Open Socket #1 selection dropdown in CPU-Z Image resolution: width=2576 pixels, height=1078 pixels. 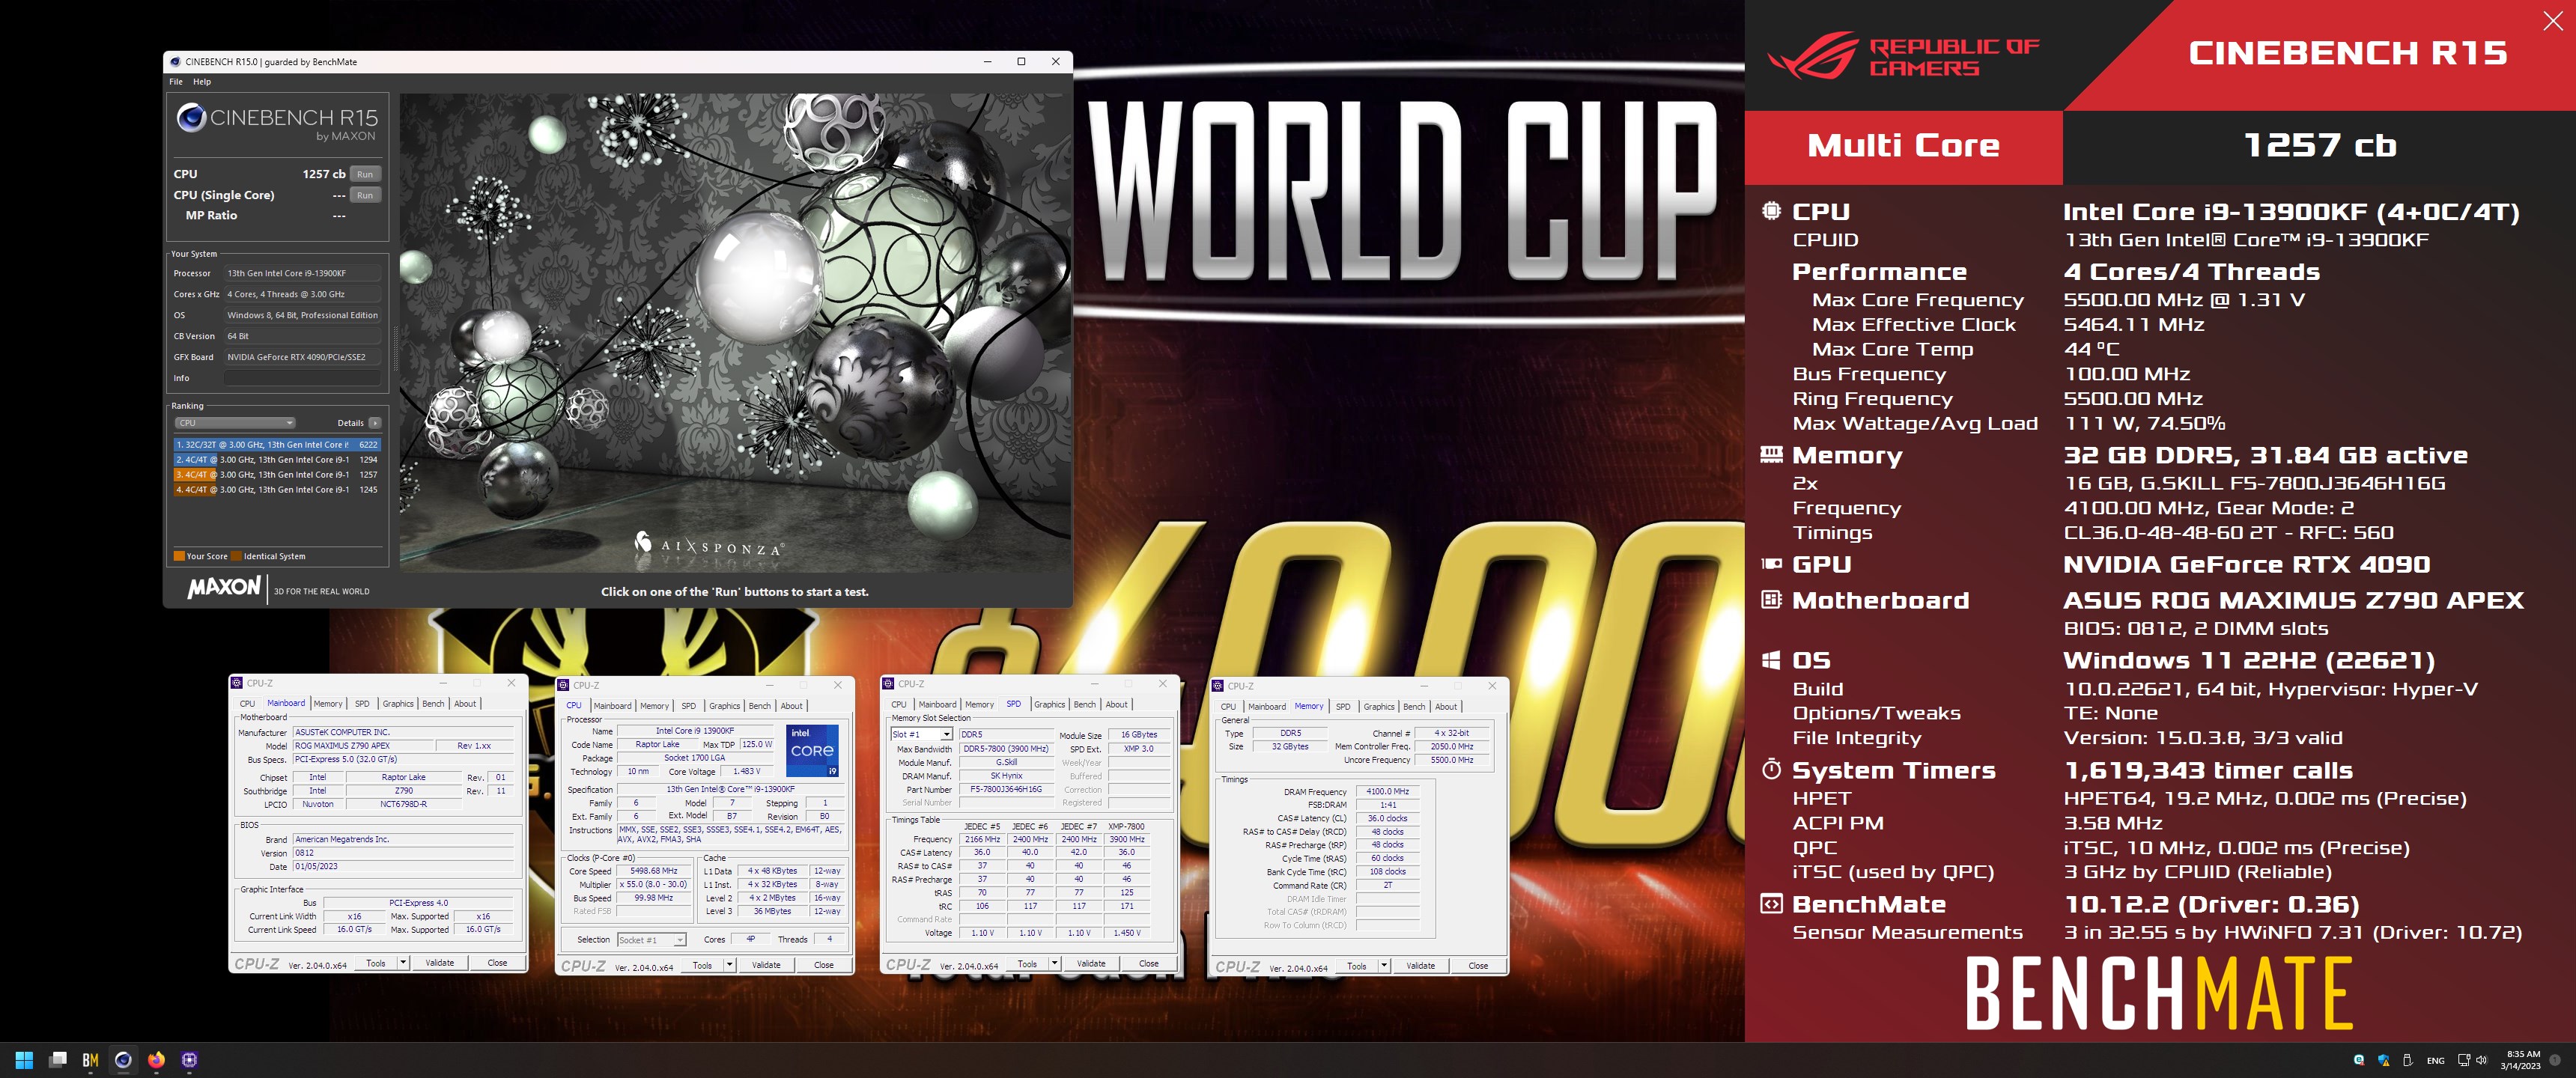click(651, 940)
